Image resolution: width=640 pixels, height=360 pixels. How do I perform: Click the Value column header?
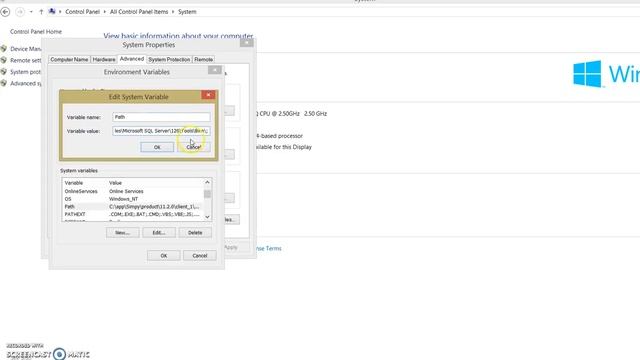116,183
